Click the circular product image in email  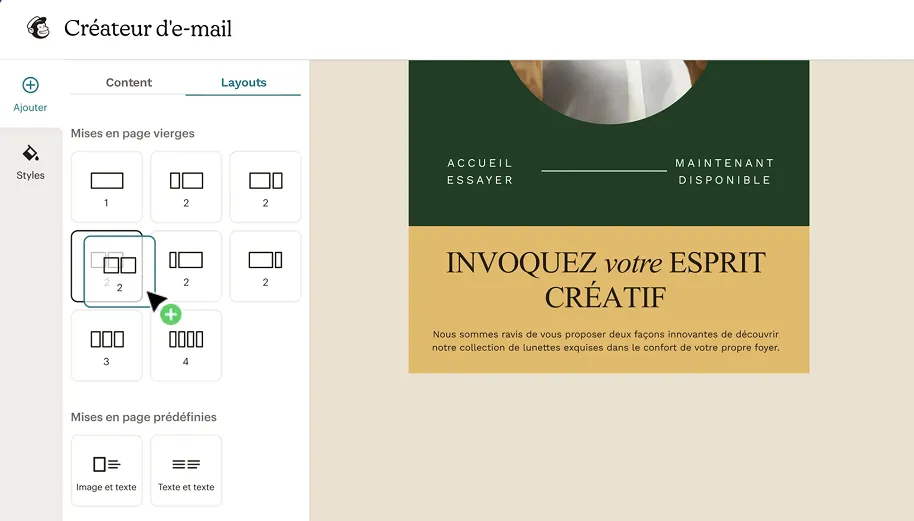(609, 91)
